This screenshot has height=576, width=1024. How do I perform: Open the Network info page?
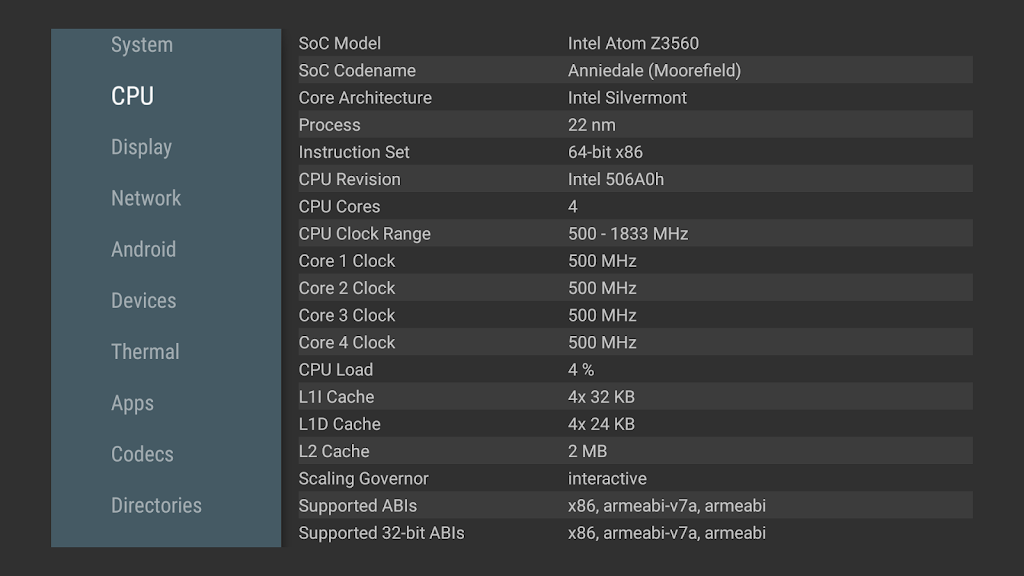[146, 198]
